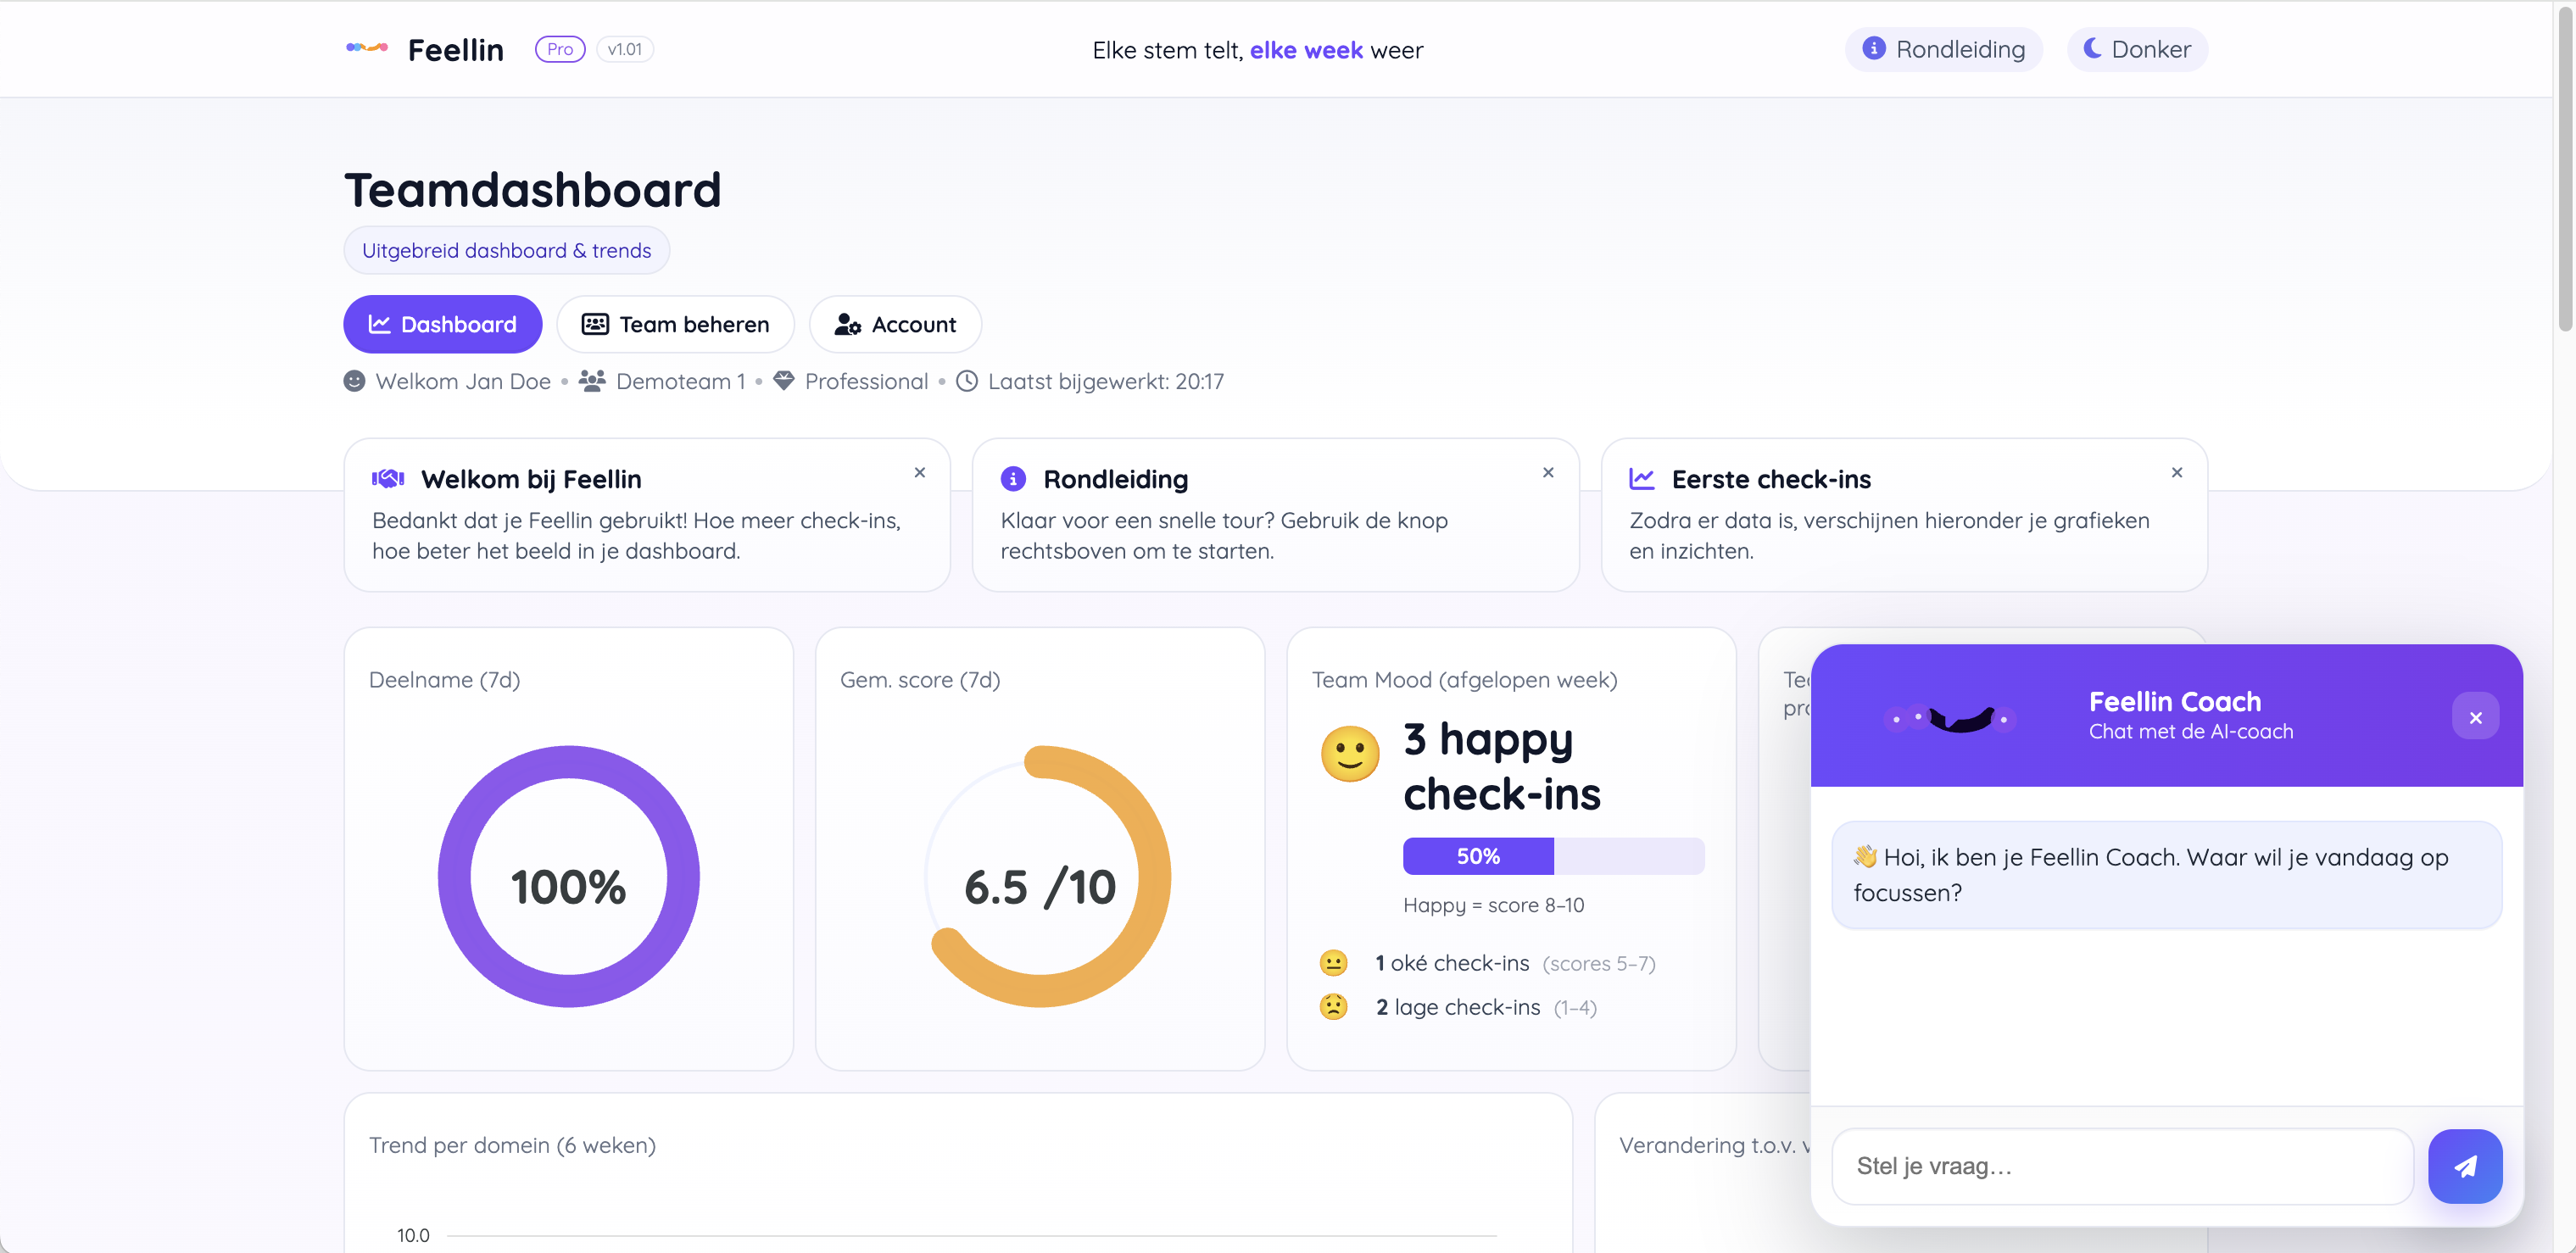Click the Feellin logo icon
This screenshot has height=1253, width=2576.
[x=366, y=48]
